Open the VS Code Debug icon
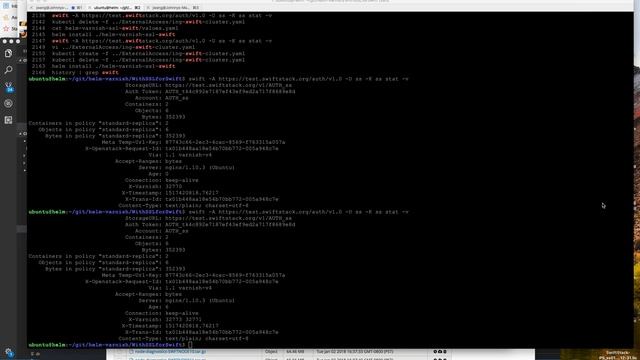 coord(8,103)
